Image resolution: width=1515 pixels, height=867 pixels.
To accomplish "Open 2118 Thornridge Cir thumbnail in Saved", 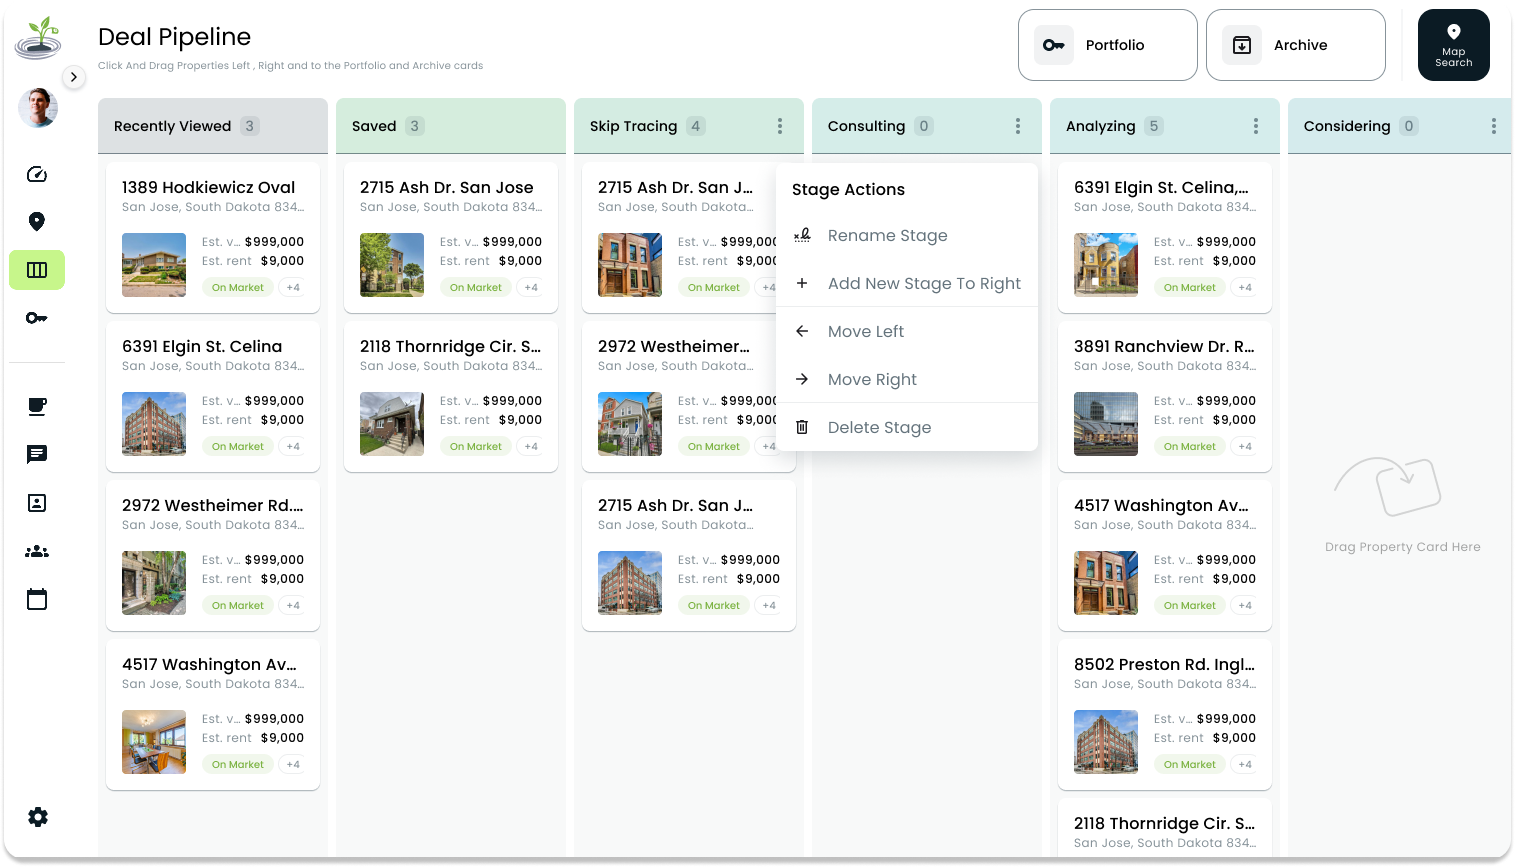I will pos(392,424).
